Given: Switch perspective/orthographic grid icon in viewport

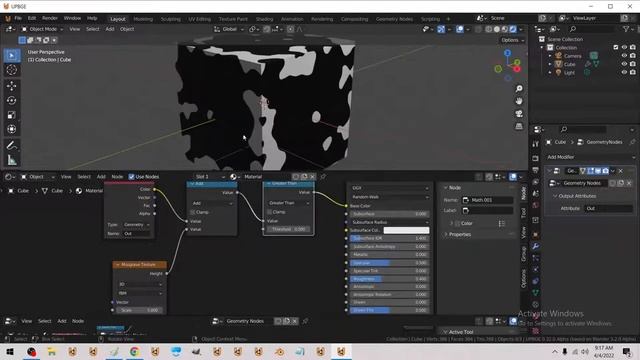Looking at the screenshot, I should pyautogui.click(x=519, y=127).
